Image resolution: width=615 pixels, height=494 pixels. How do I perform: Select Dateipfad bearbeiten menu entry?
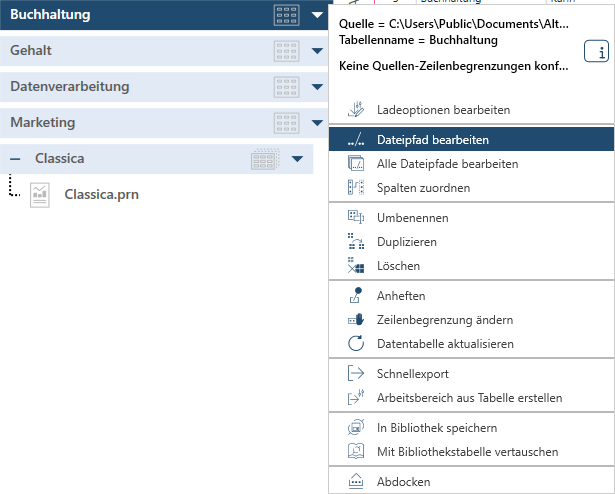click(x=432, y=140)
